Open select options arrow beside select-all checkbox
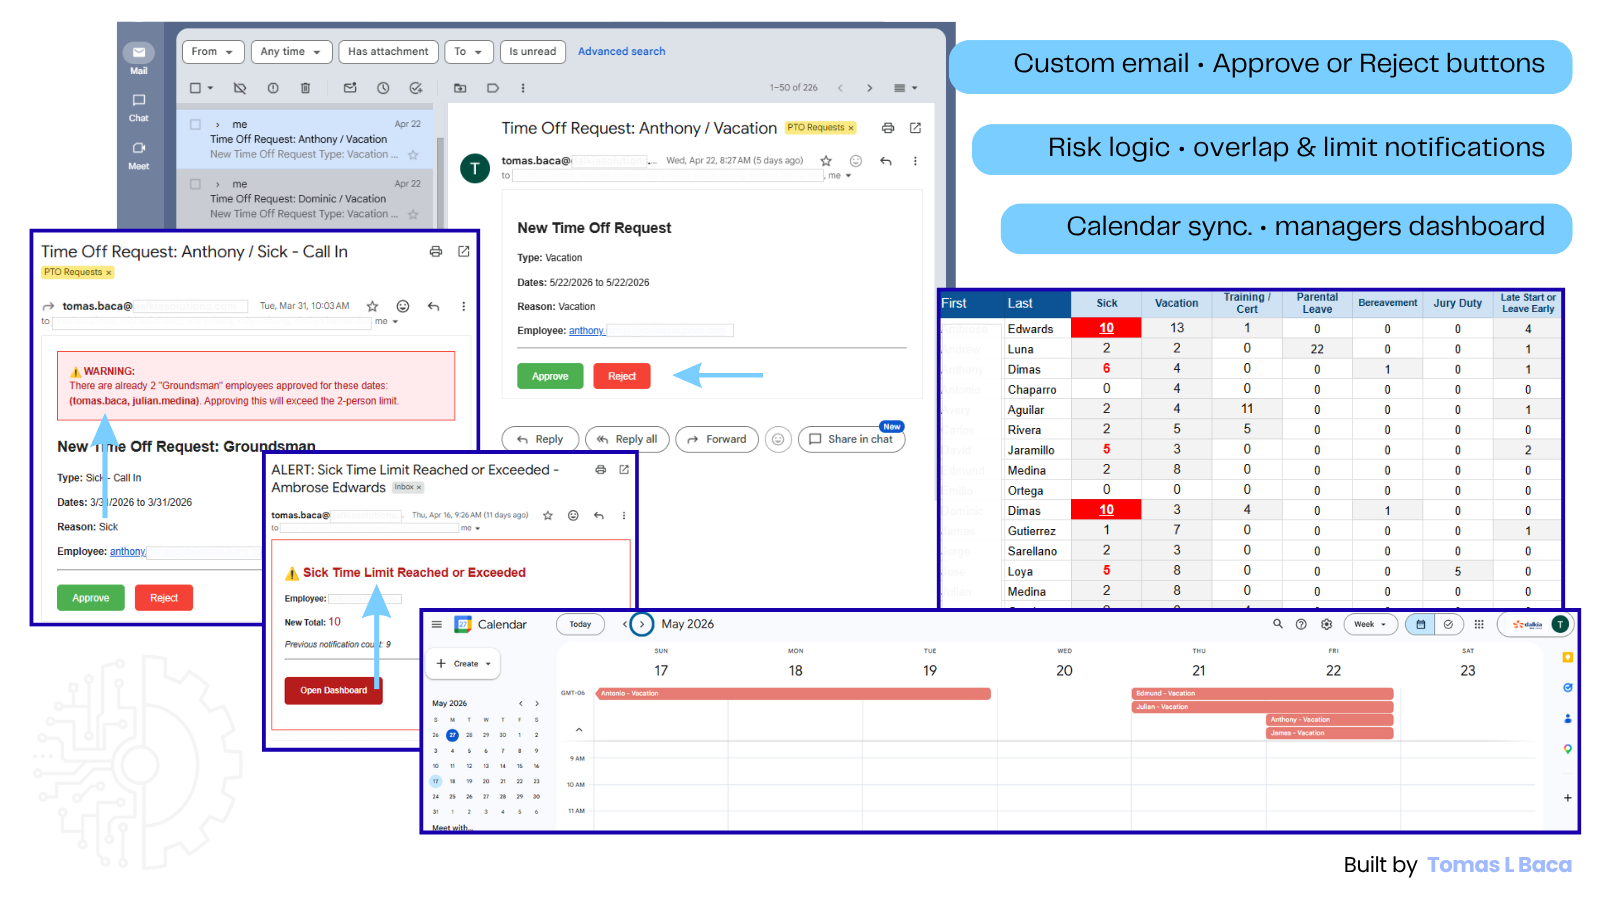Screen dimensions: 1600x900 pos(211,88)
